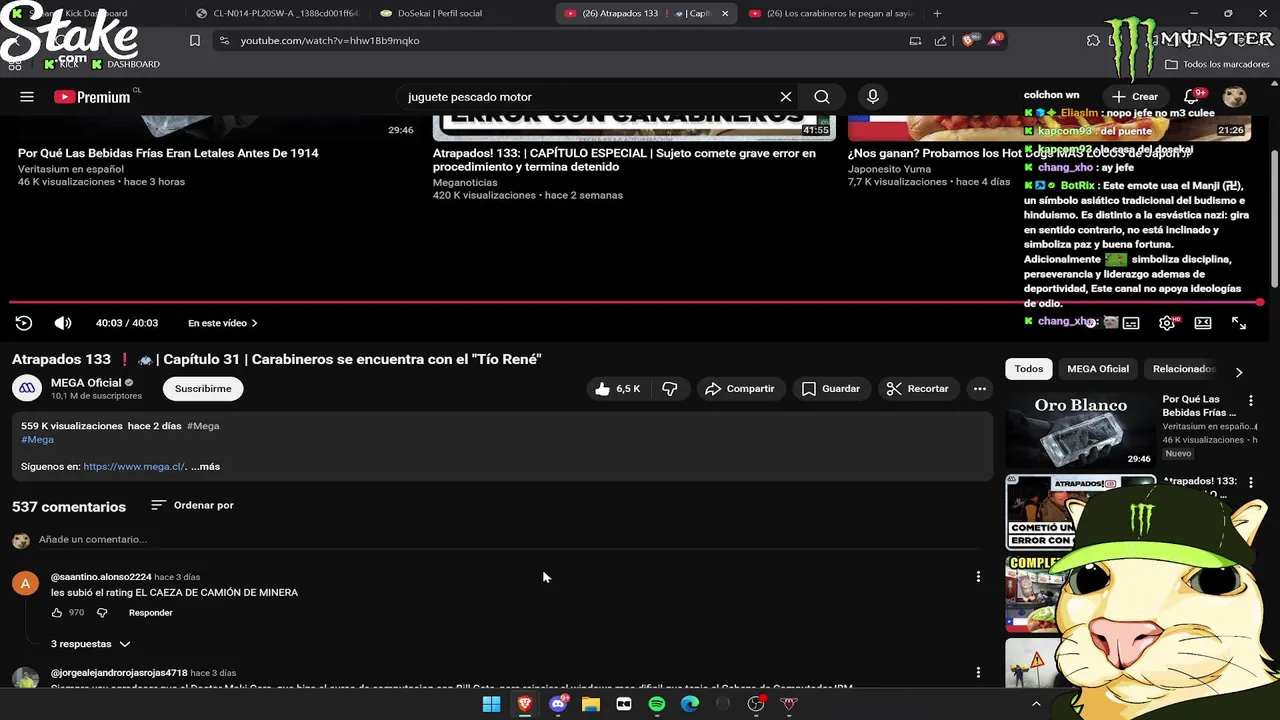Like saantino.alonso2224's comment

click(57, 613)
